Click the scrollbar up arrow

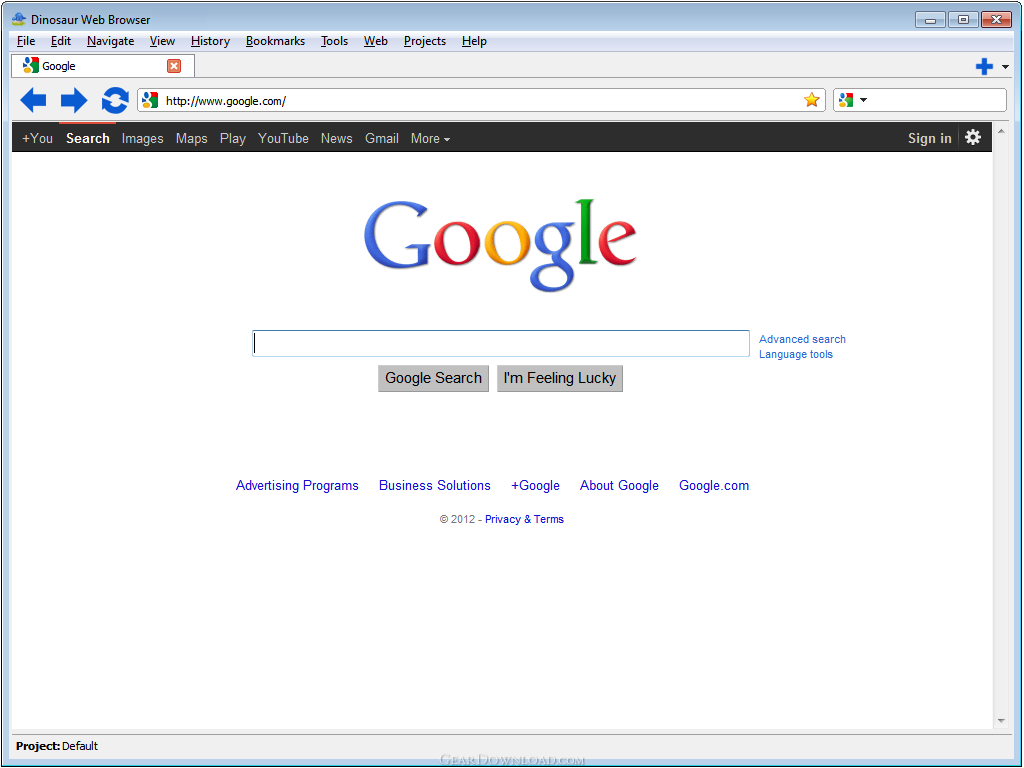pyautogui.click(x=1000, y=131)
